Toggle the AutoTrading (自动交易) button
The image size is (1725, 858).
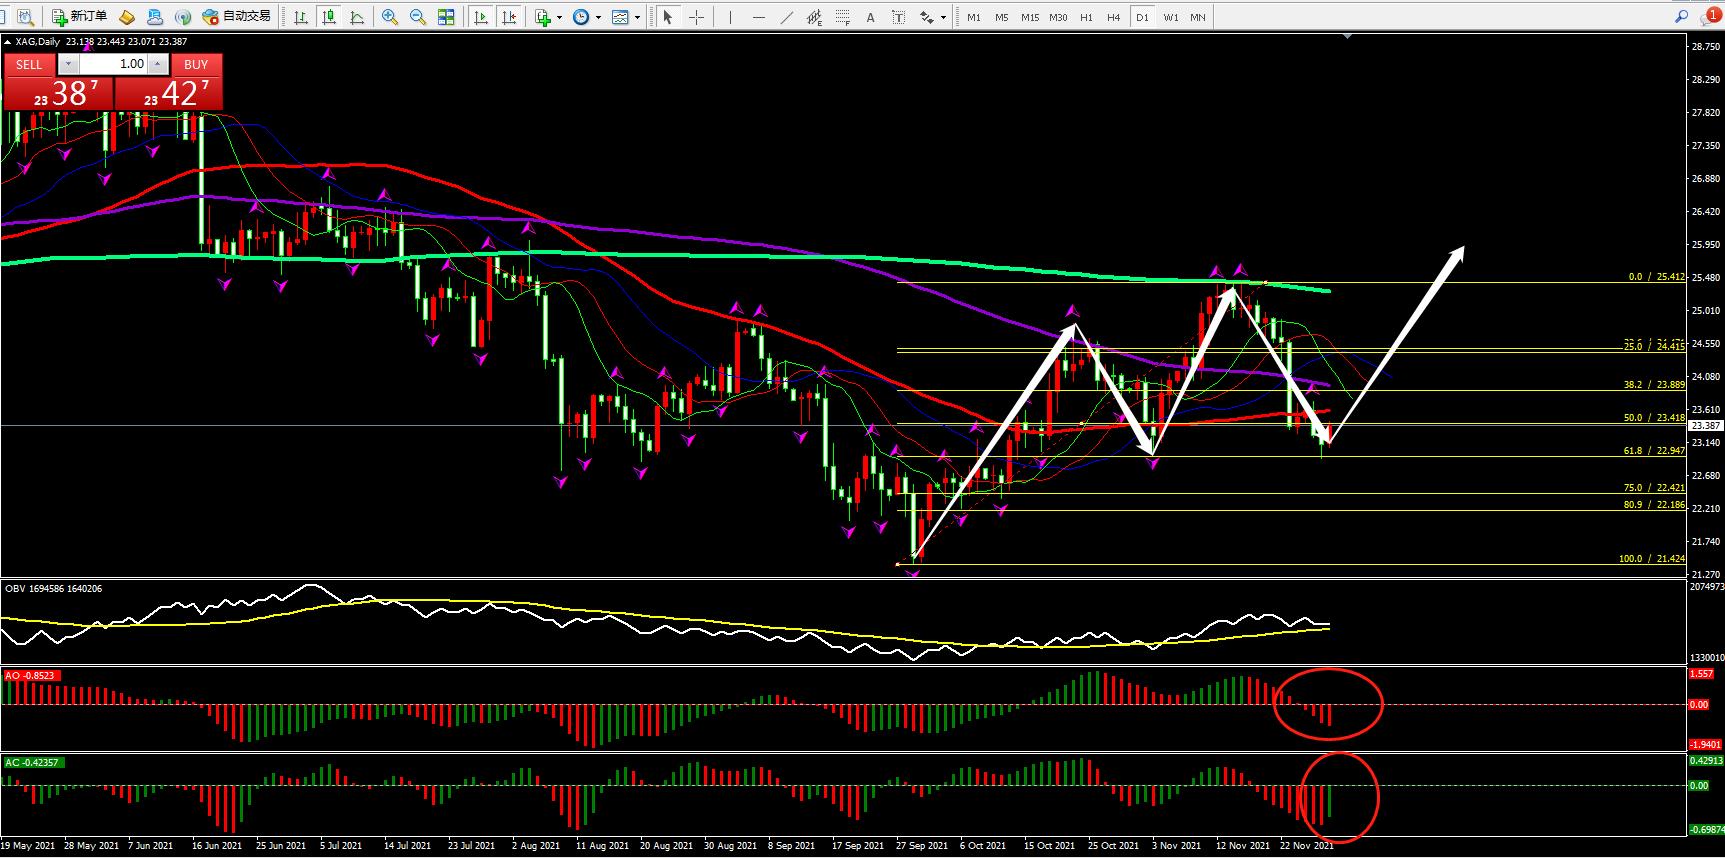[236, 17]
